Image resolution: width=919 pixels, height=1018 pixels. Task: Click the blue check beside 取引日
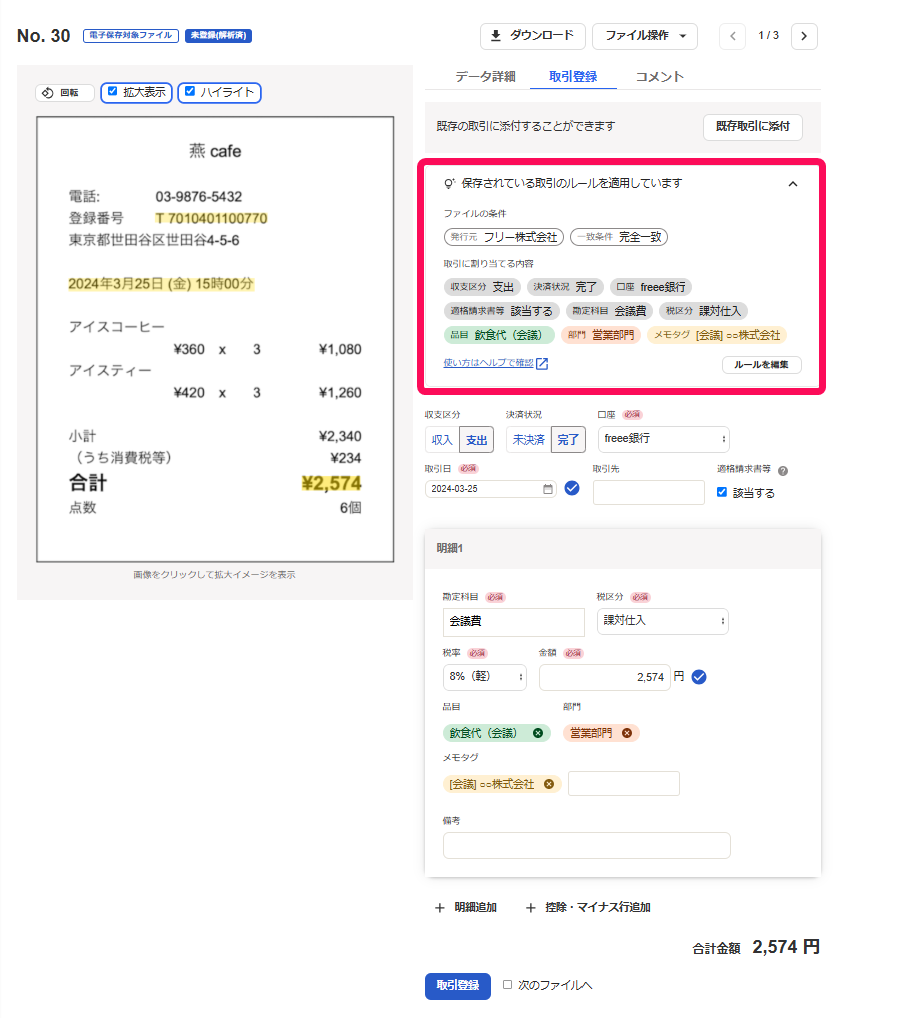(x=572, y=488)
